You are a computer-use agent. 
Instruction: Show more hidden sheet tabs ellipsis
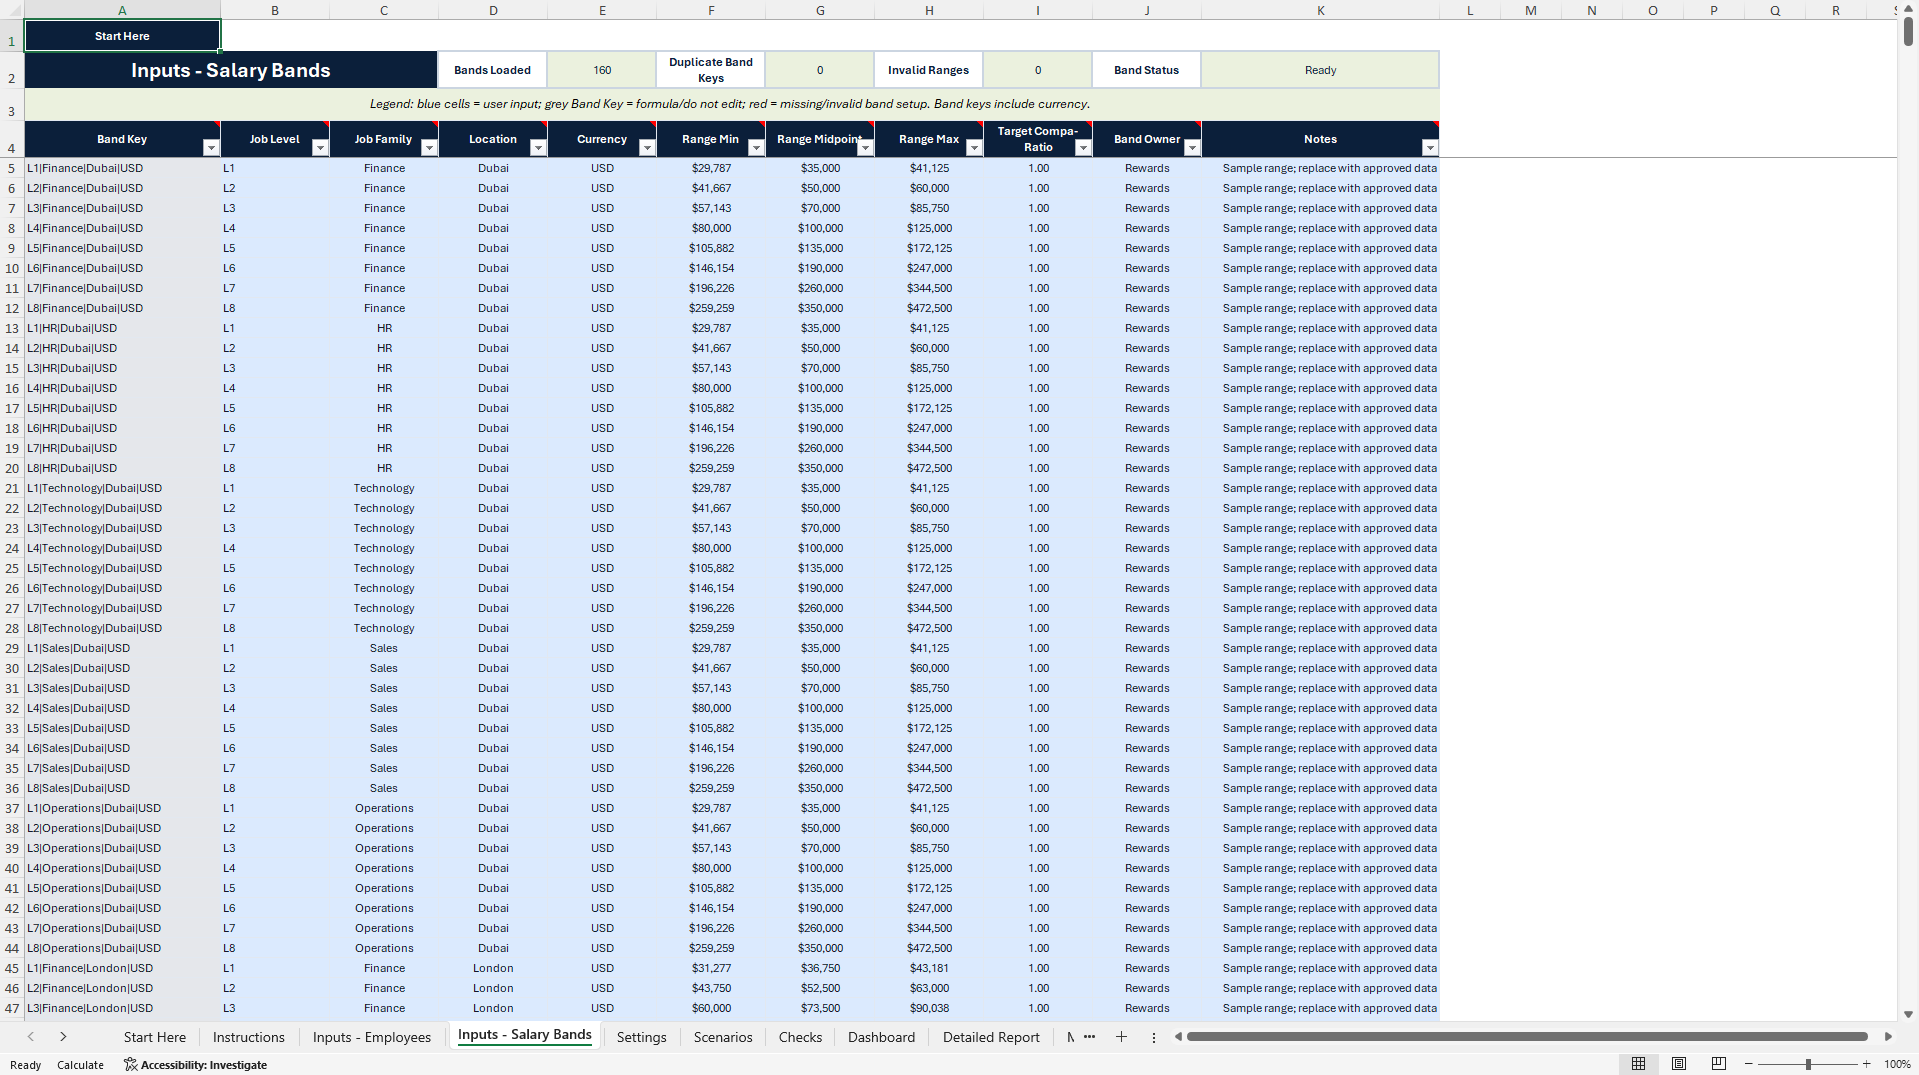point(1089,1037)
